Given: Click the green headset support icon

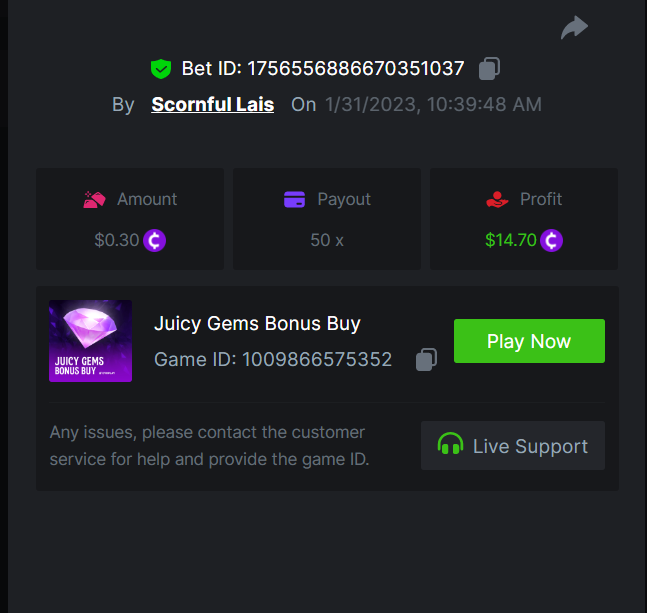Looking at the screenshot, I should click(451, 445).
